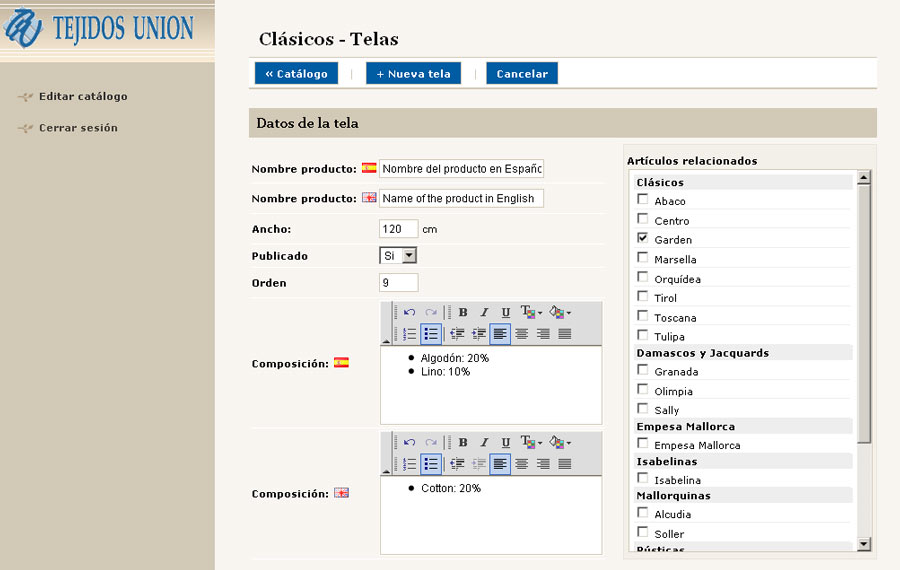Toggle underline in Spanish composition editor
Image resolution: width=900 pixels, height=570 pixels.
point(506,312)
